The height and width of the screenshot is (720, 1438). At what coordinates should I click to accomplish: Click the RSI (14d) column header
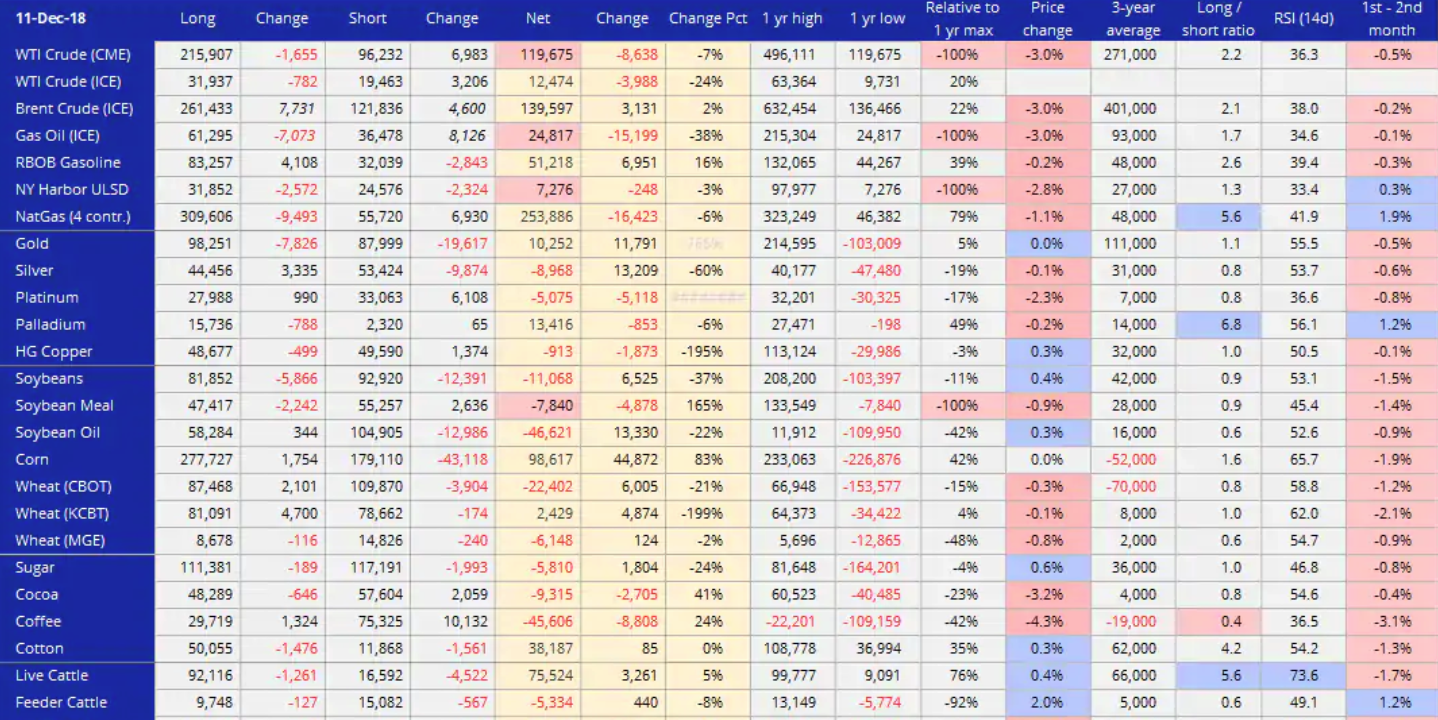1304,18
